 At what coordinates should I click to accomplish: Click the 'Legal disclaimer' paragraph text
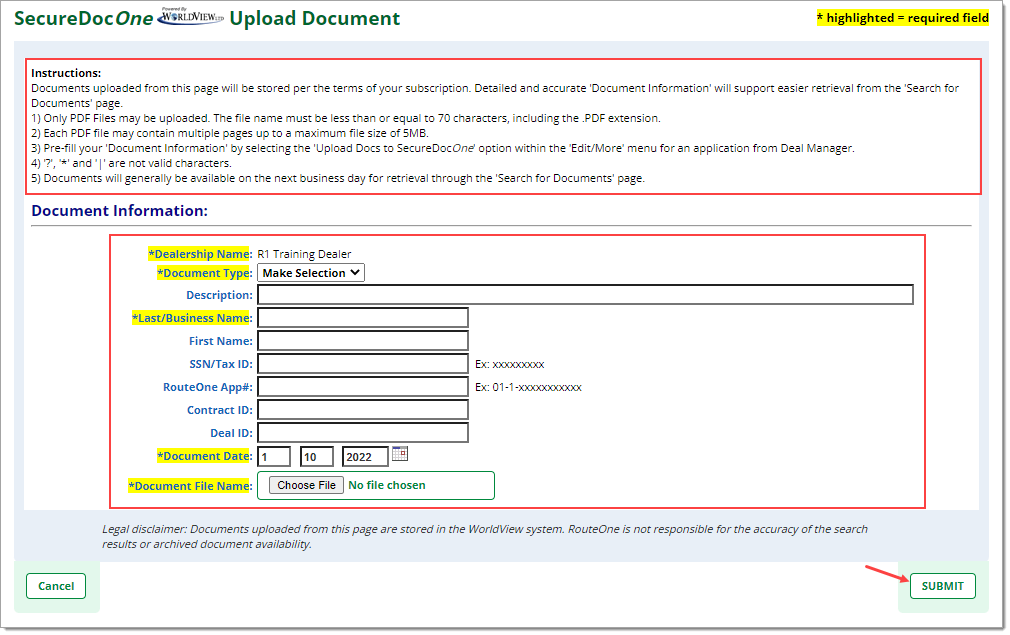(484, 536)
